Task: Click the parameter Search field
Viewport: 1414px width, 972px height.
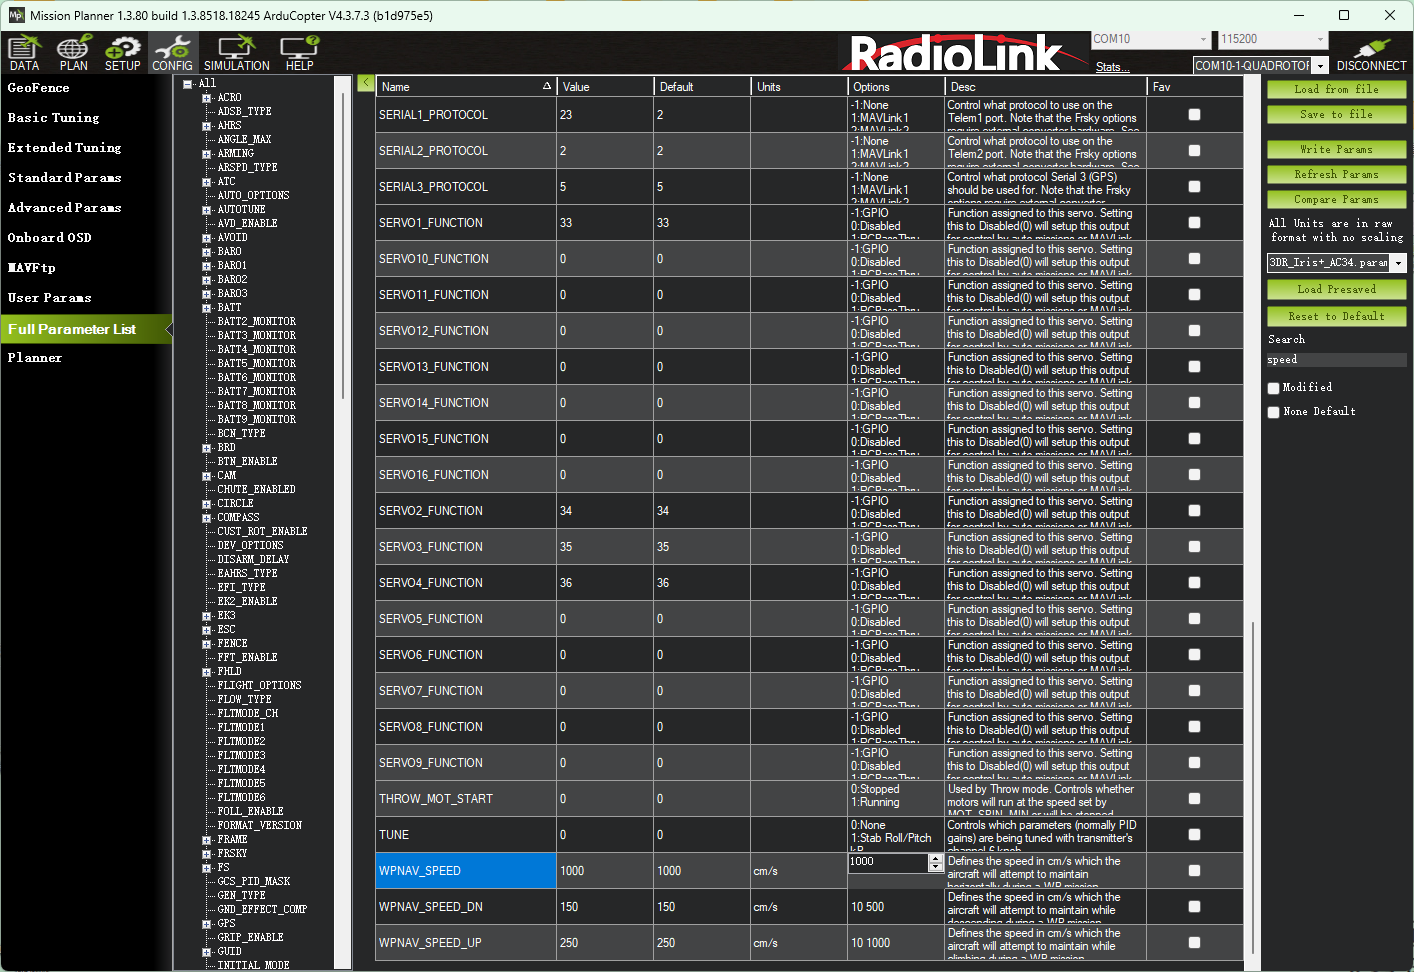Action: pyautogui.click(x=1336, y=360)
